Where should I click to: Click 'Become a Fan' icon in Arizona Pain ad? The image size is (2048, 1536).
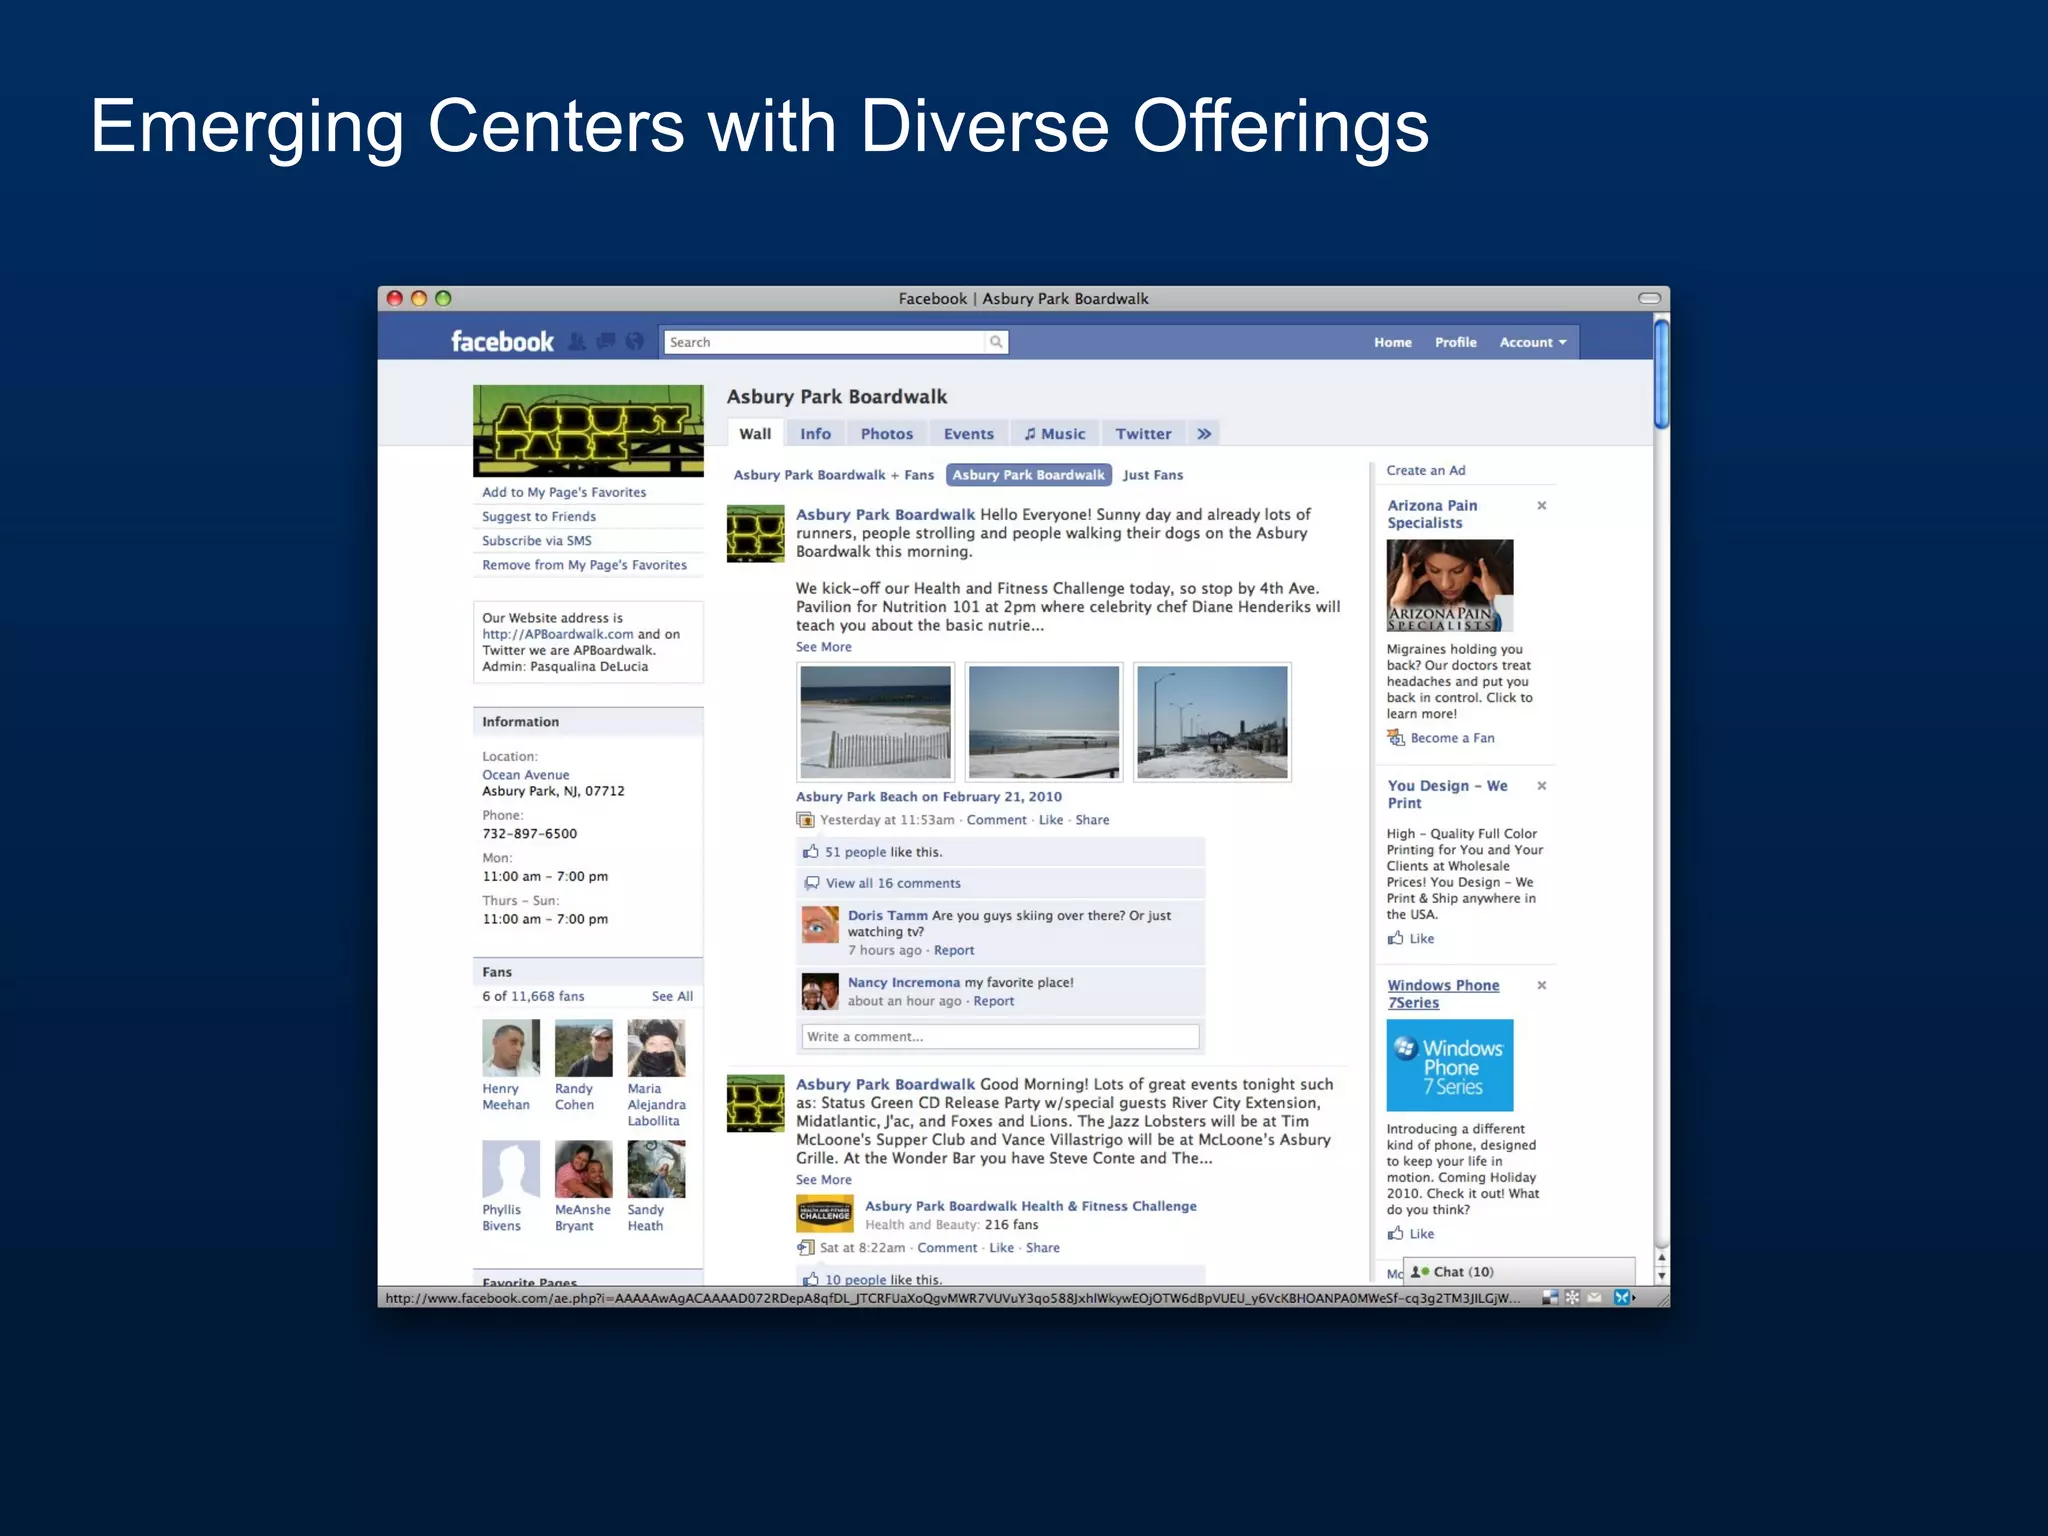tap(1396, 738)
